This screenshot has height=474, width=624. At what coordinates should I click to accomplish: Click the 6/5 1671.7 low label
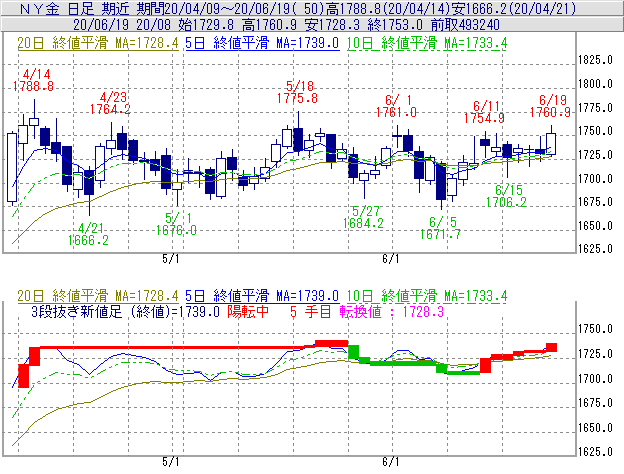pyautogui.click(x=441, y=228)
